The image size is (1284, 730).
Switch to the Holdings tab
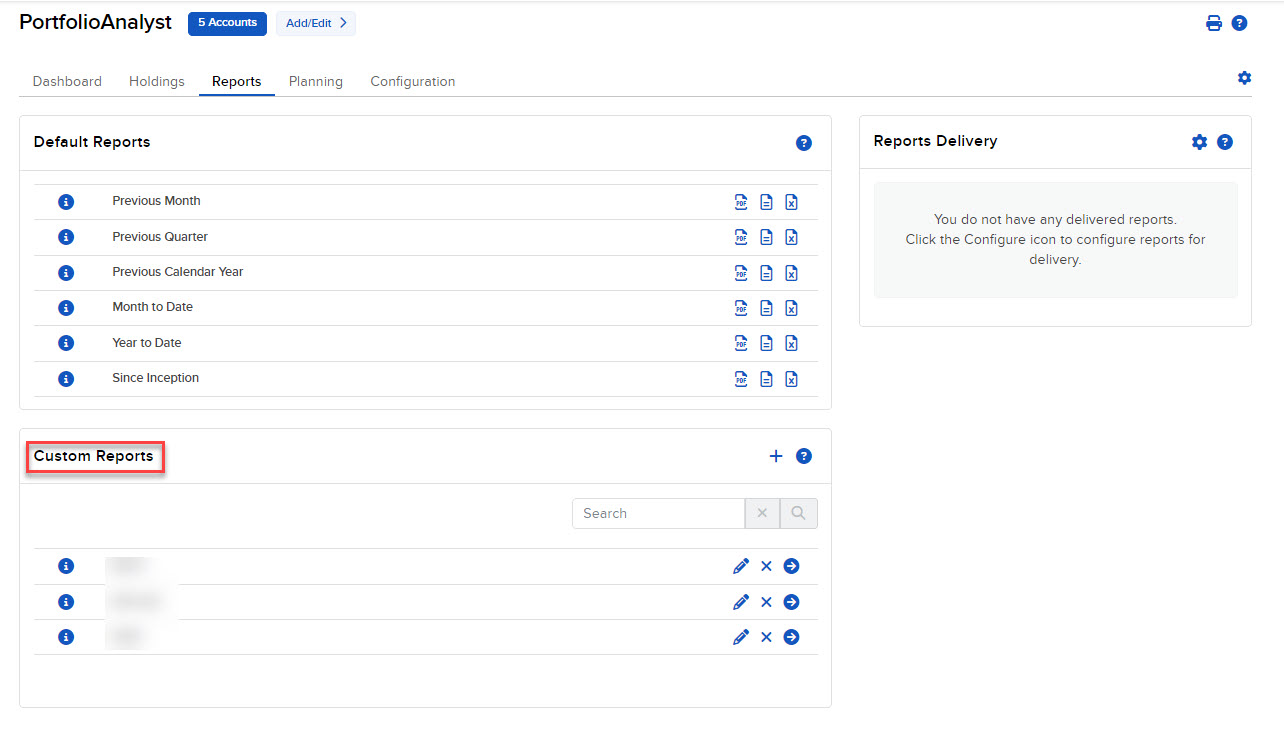pyautogui.click(x=156, y=81)
